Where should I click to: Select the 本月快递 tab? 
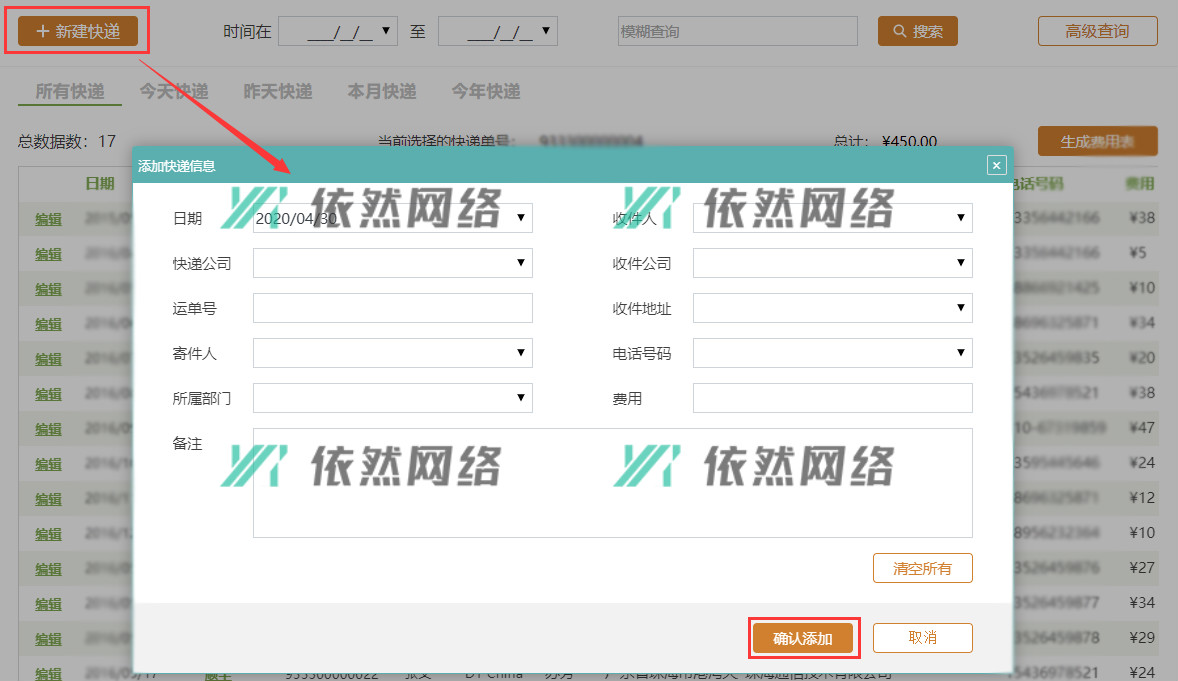pyautogui.click(x=382, y=91)
